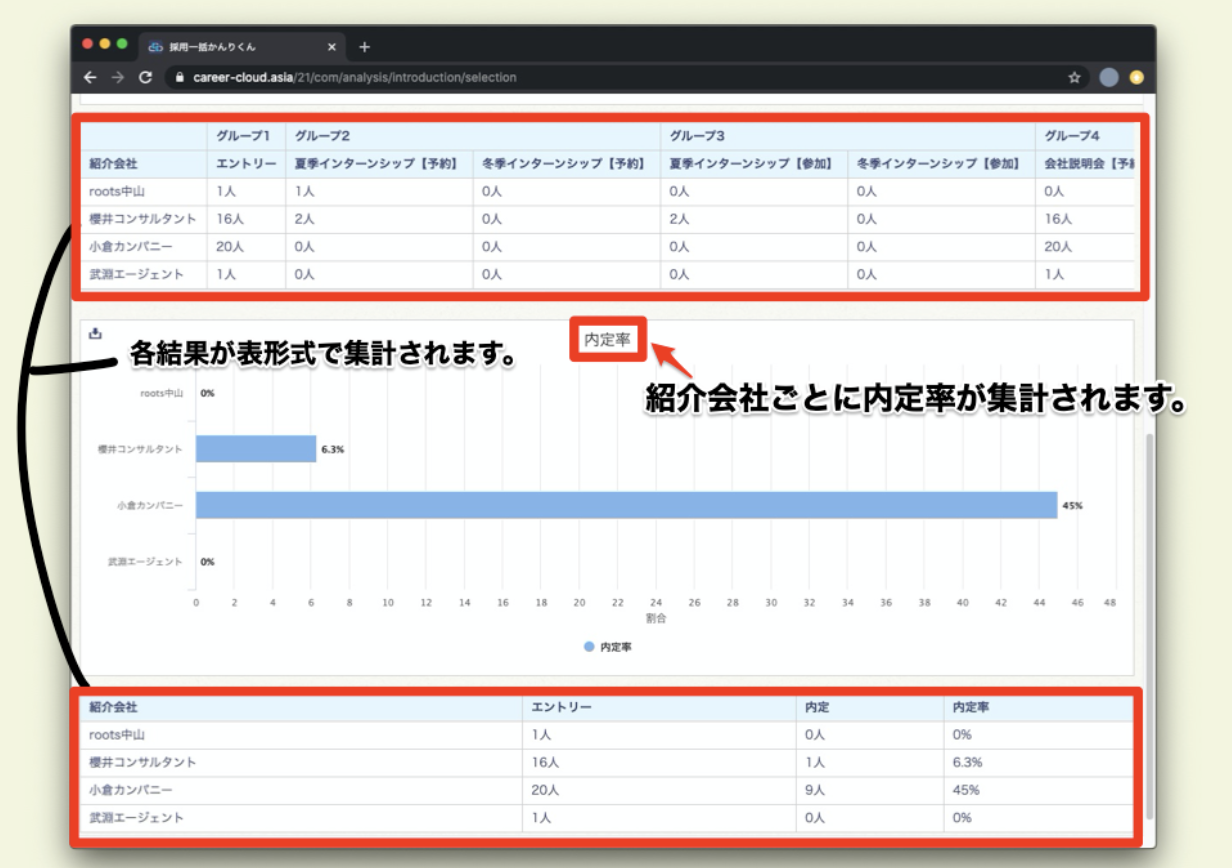Click the 小倉カンパニー 45% bar
The height and width of the screenshot is (868, 1232).
click(x=626, y=505)
